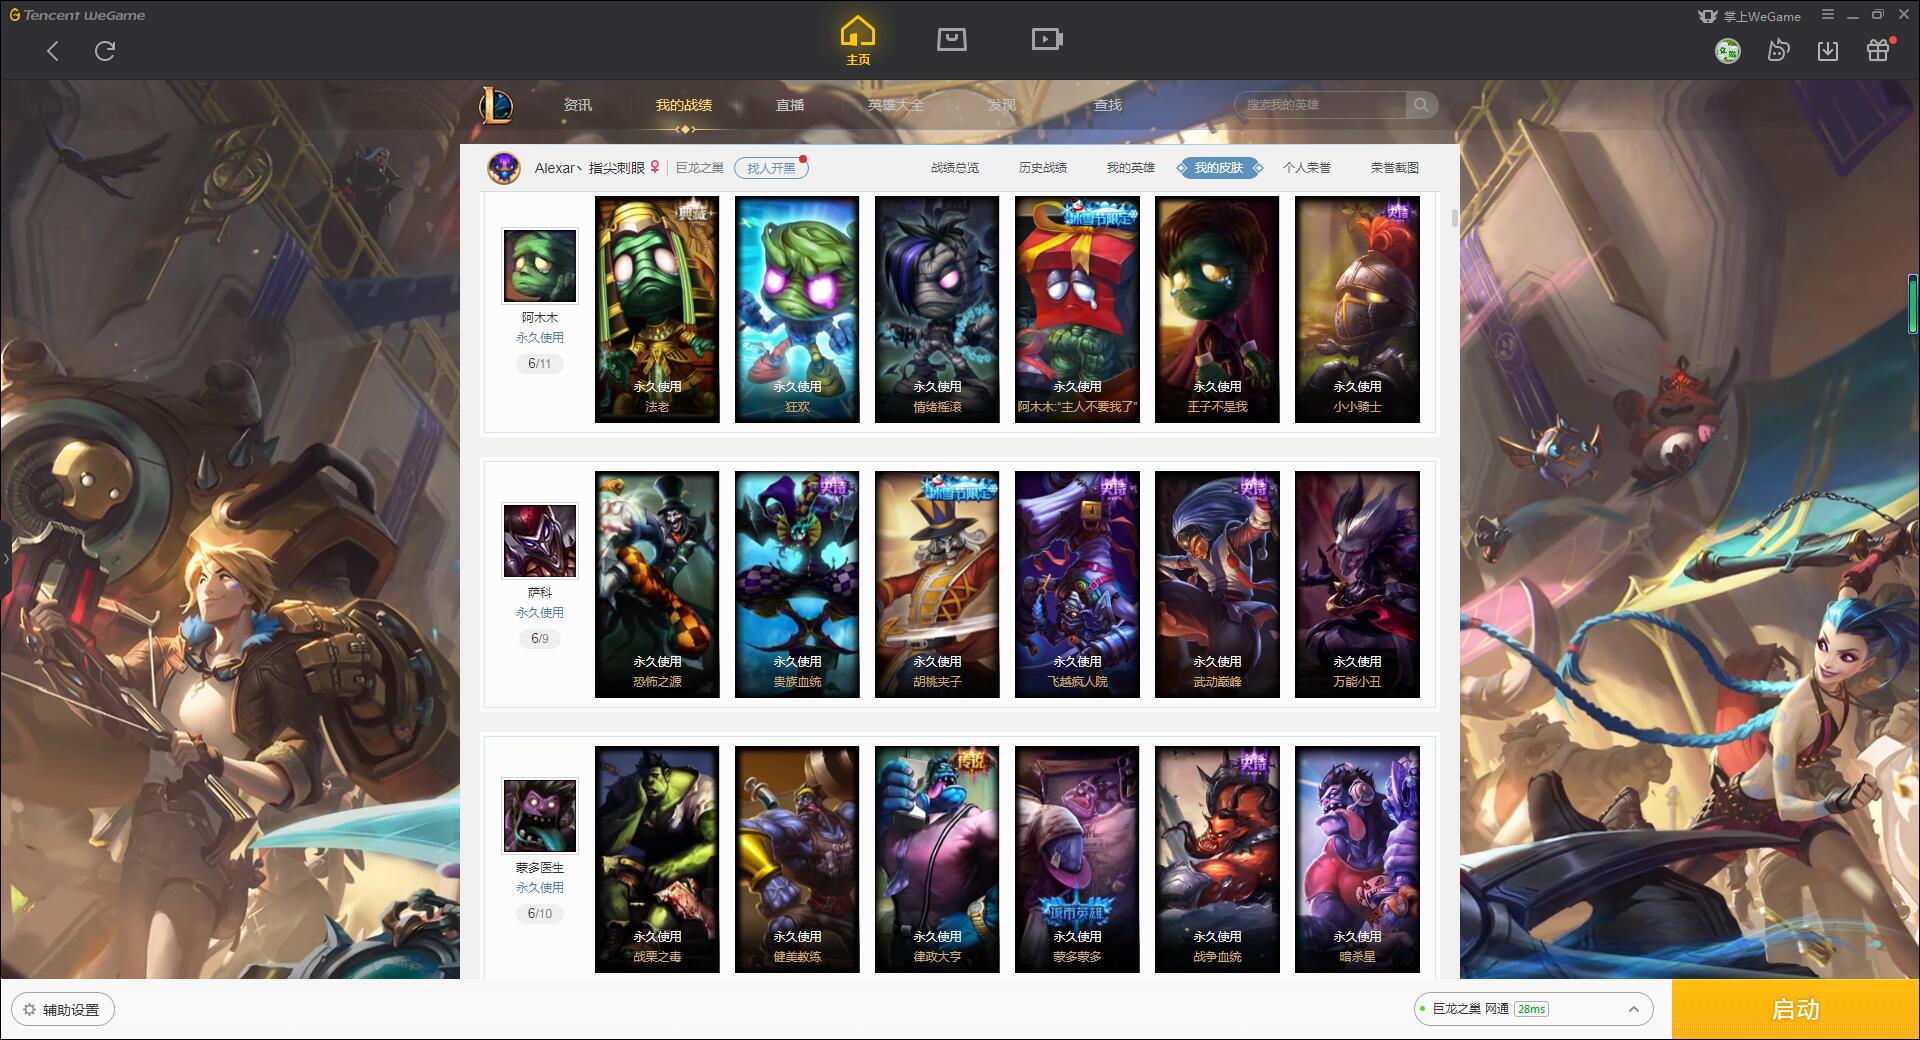
Task: Open the 直播 navigation tab
Action: coord(790,105)
